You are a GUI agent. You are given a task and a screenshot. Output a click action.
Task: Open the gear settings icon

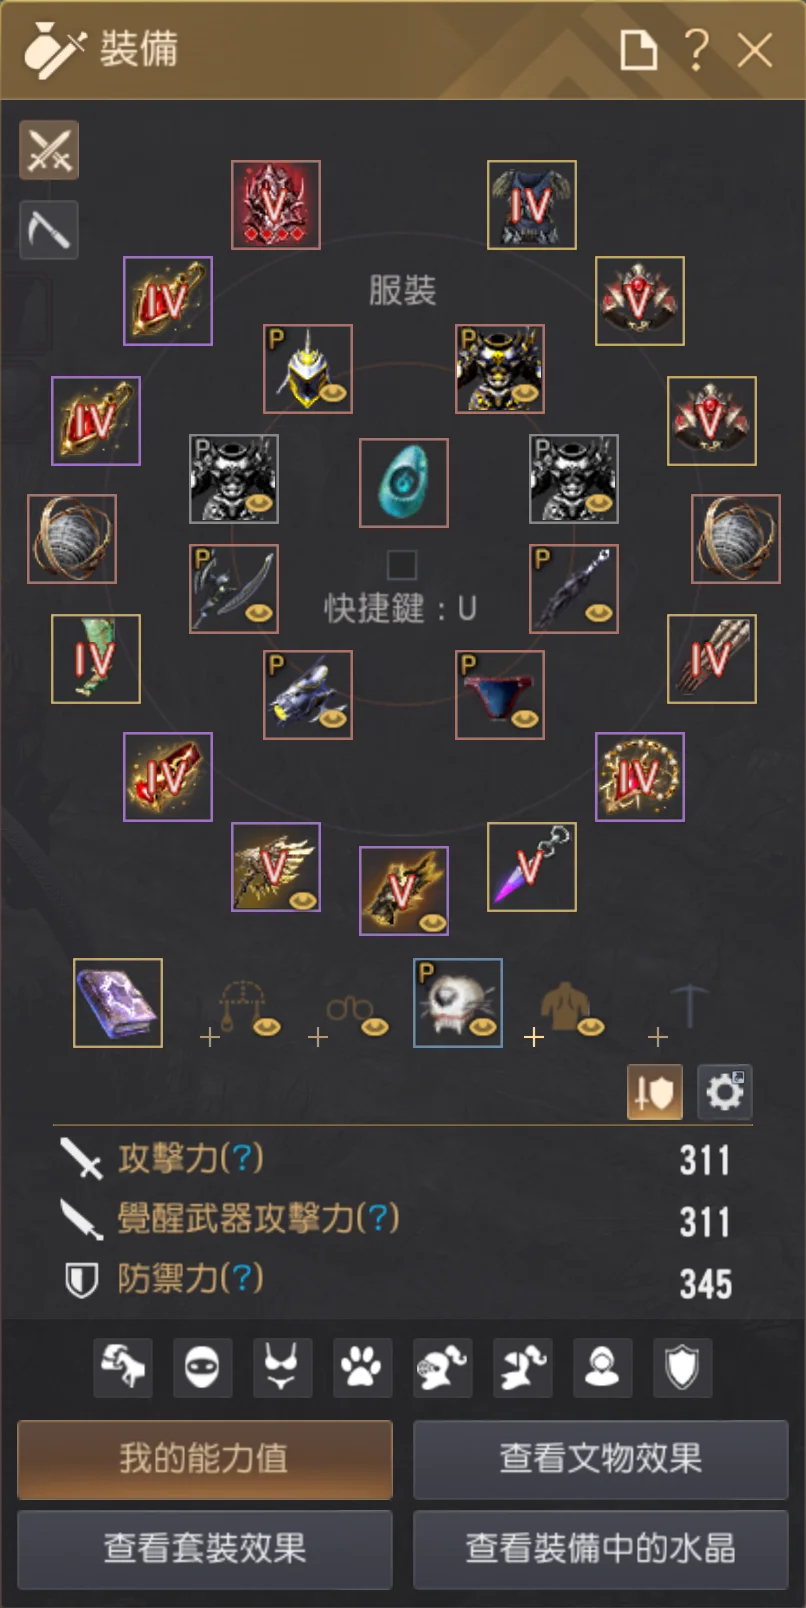[725, 1092]
